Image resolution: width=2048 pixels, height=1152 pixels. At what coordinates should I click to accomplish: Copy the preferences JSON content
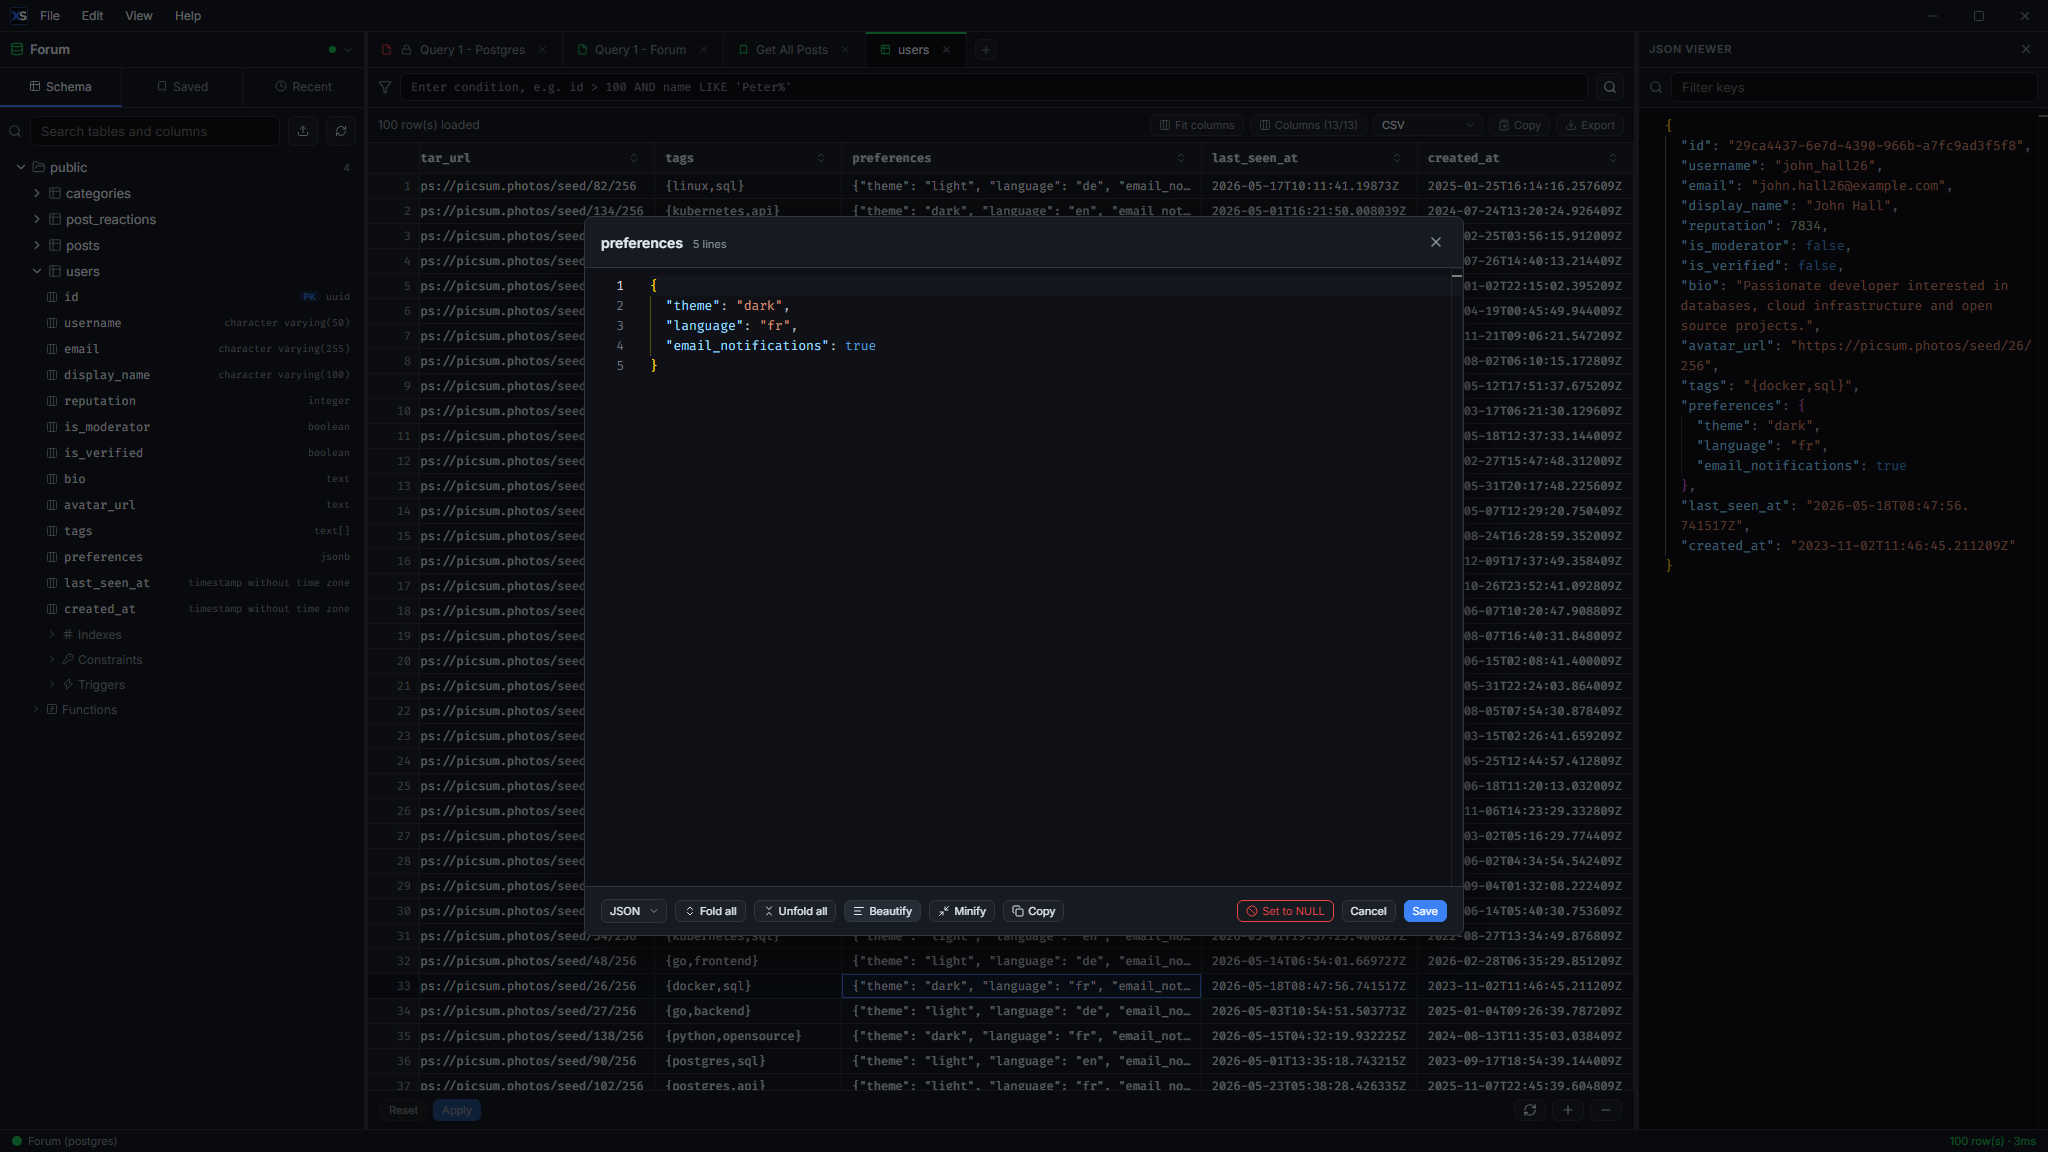1033,911
